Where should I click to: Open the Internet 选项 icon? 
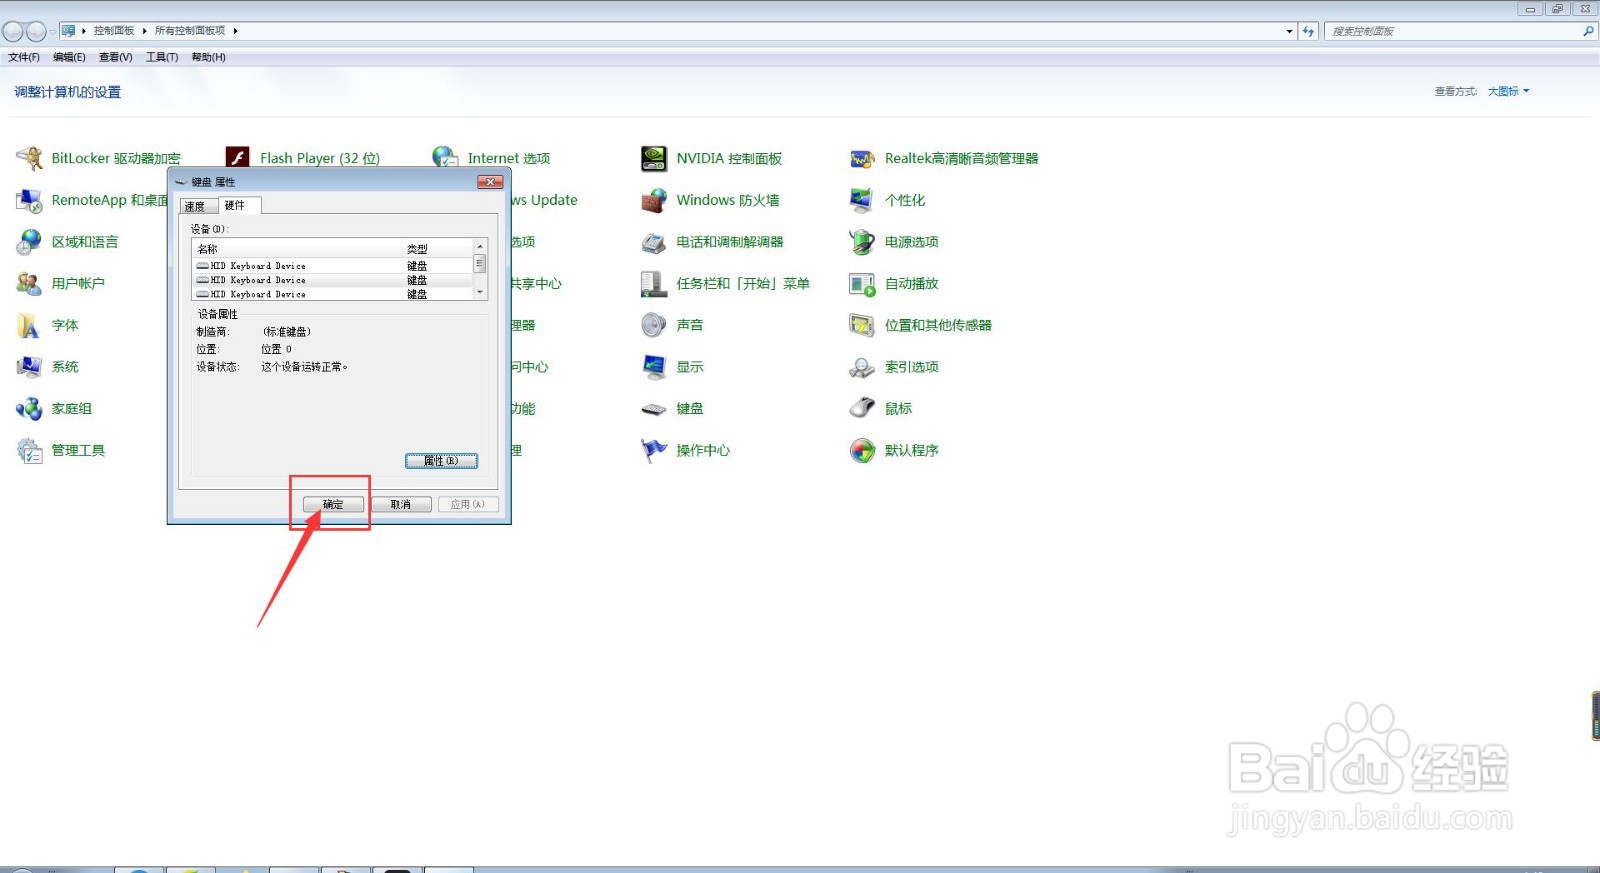445,158
